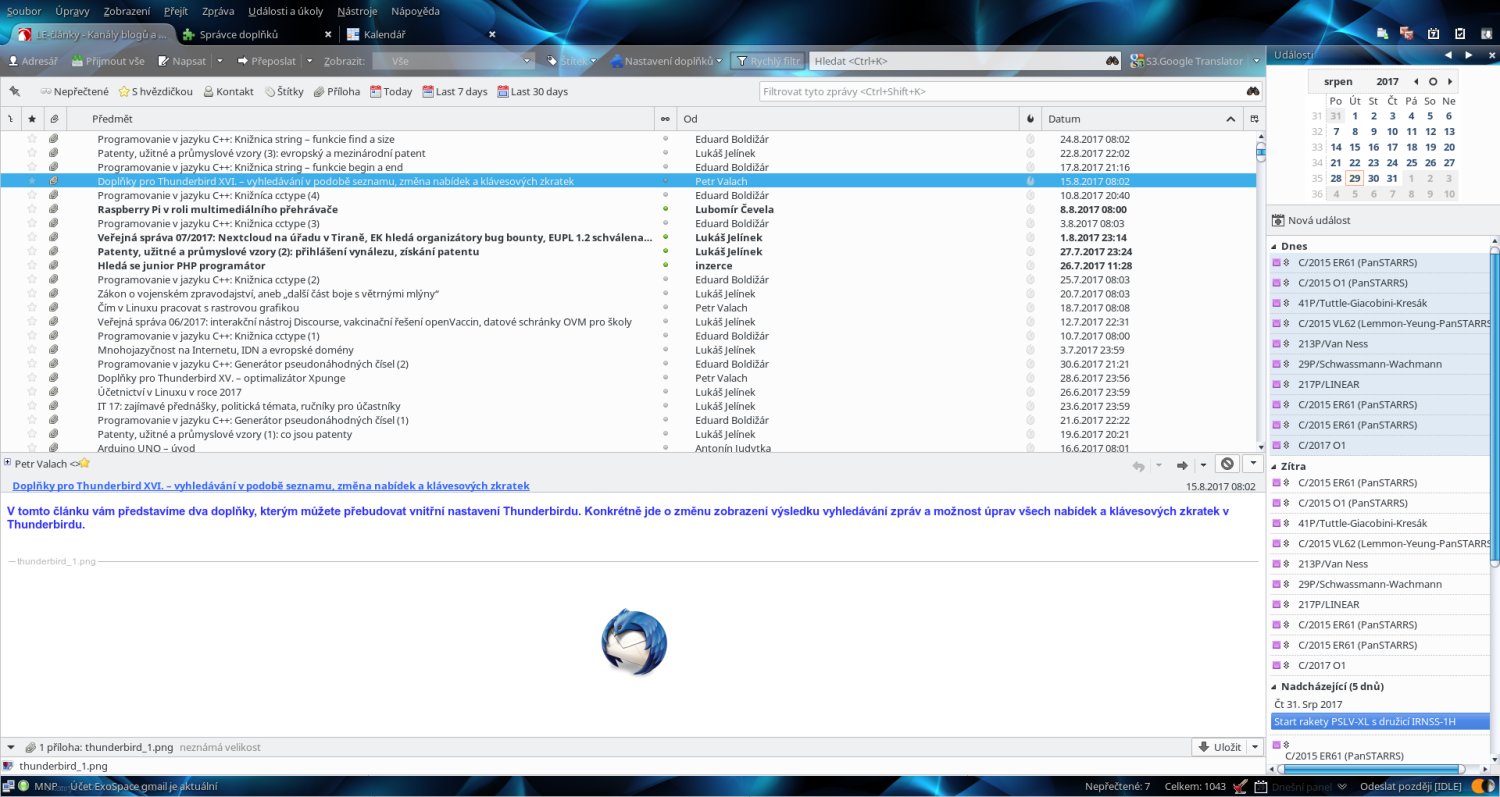Viewport: 1500px width, 797px height.
Task: Toggle Last 7 days filter
Action: (x=455, y=91)
